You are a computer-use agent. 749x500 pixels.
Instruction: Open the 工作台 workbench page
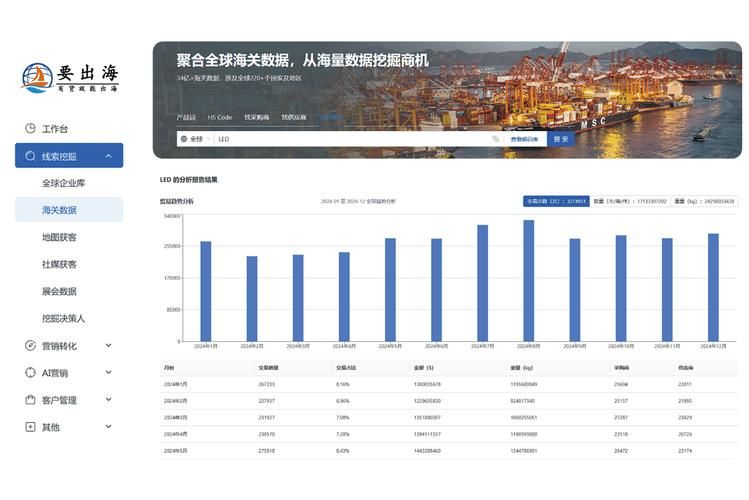coord(69,128)
